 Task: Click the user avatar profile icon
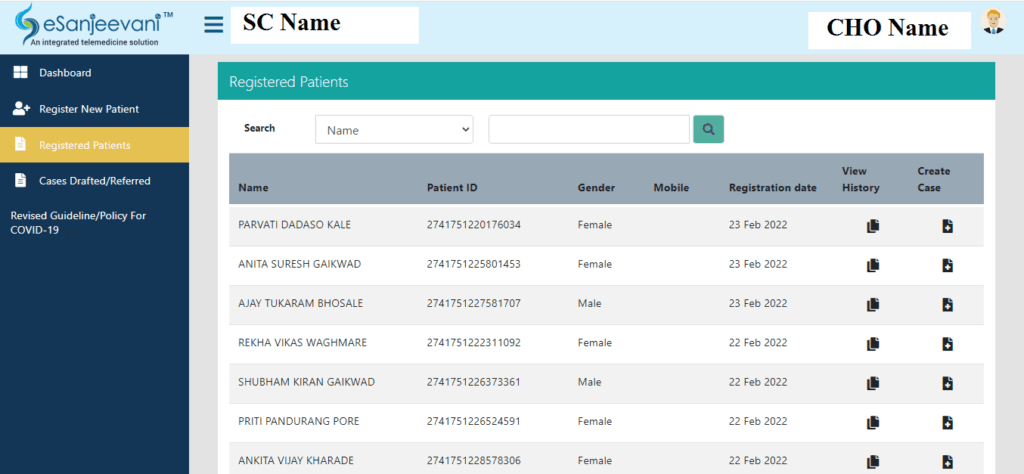tap(993, 22)
